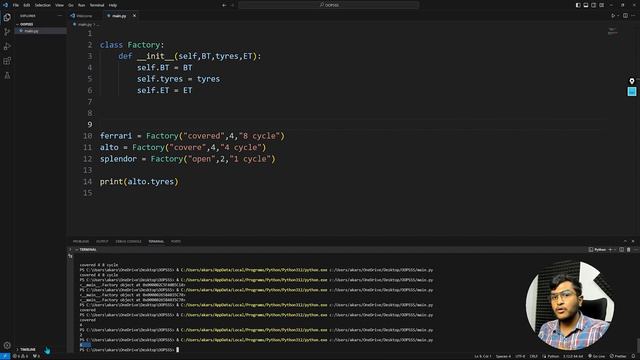640x360 pixels.
Task: Open the Go menu
Action: click(71, 5)
